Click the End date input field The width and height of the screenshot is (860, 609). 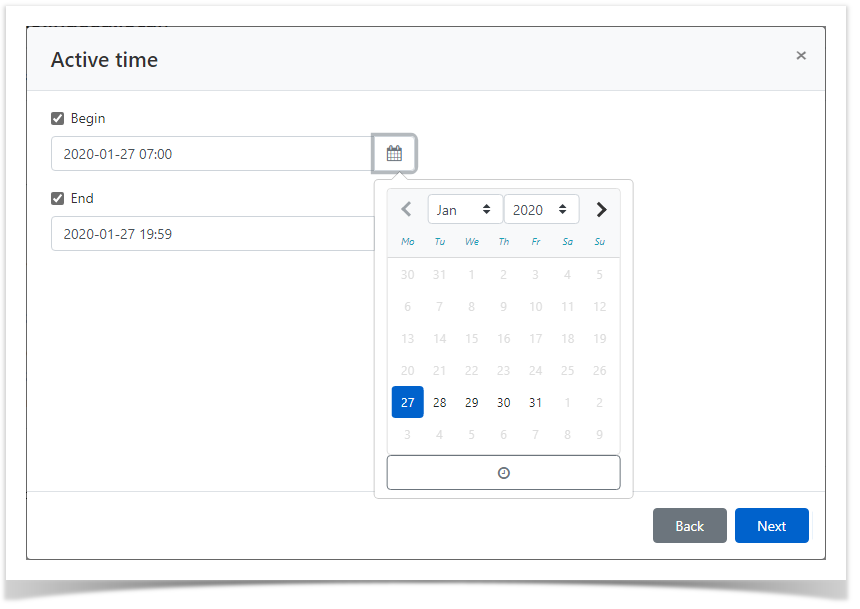[x=200, y=233]
